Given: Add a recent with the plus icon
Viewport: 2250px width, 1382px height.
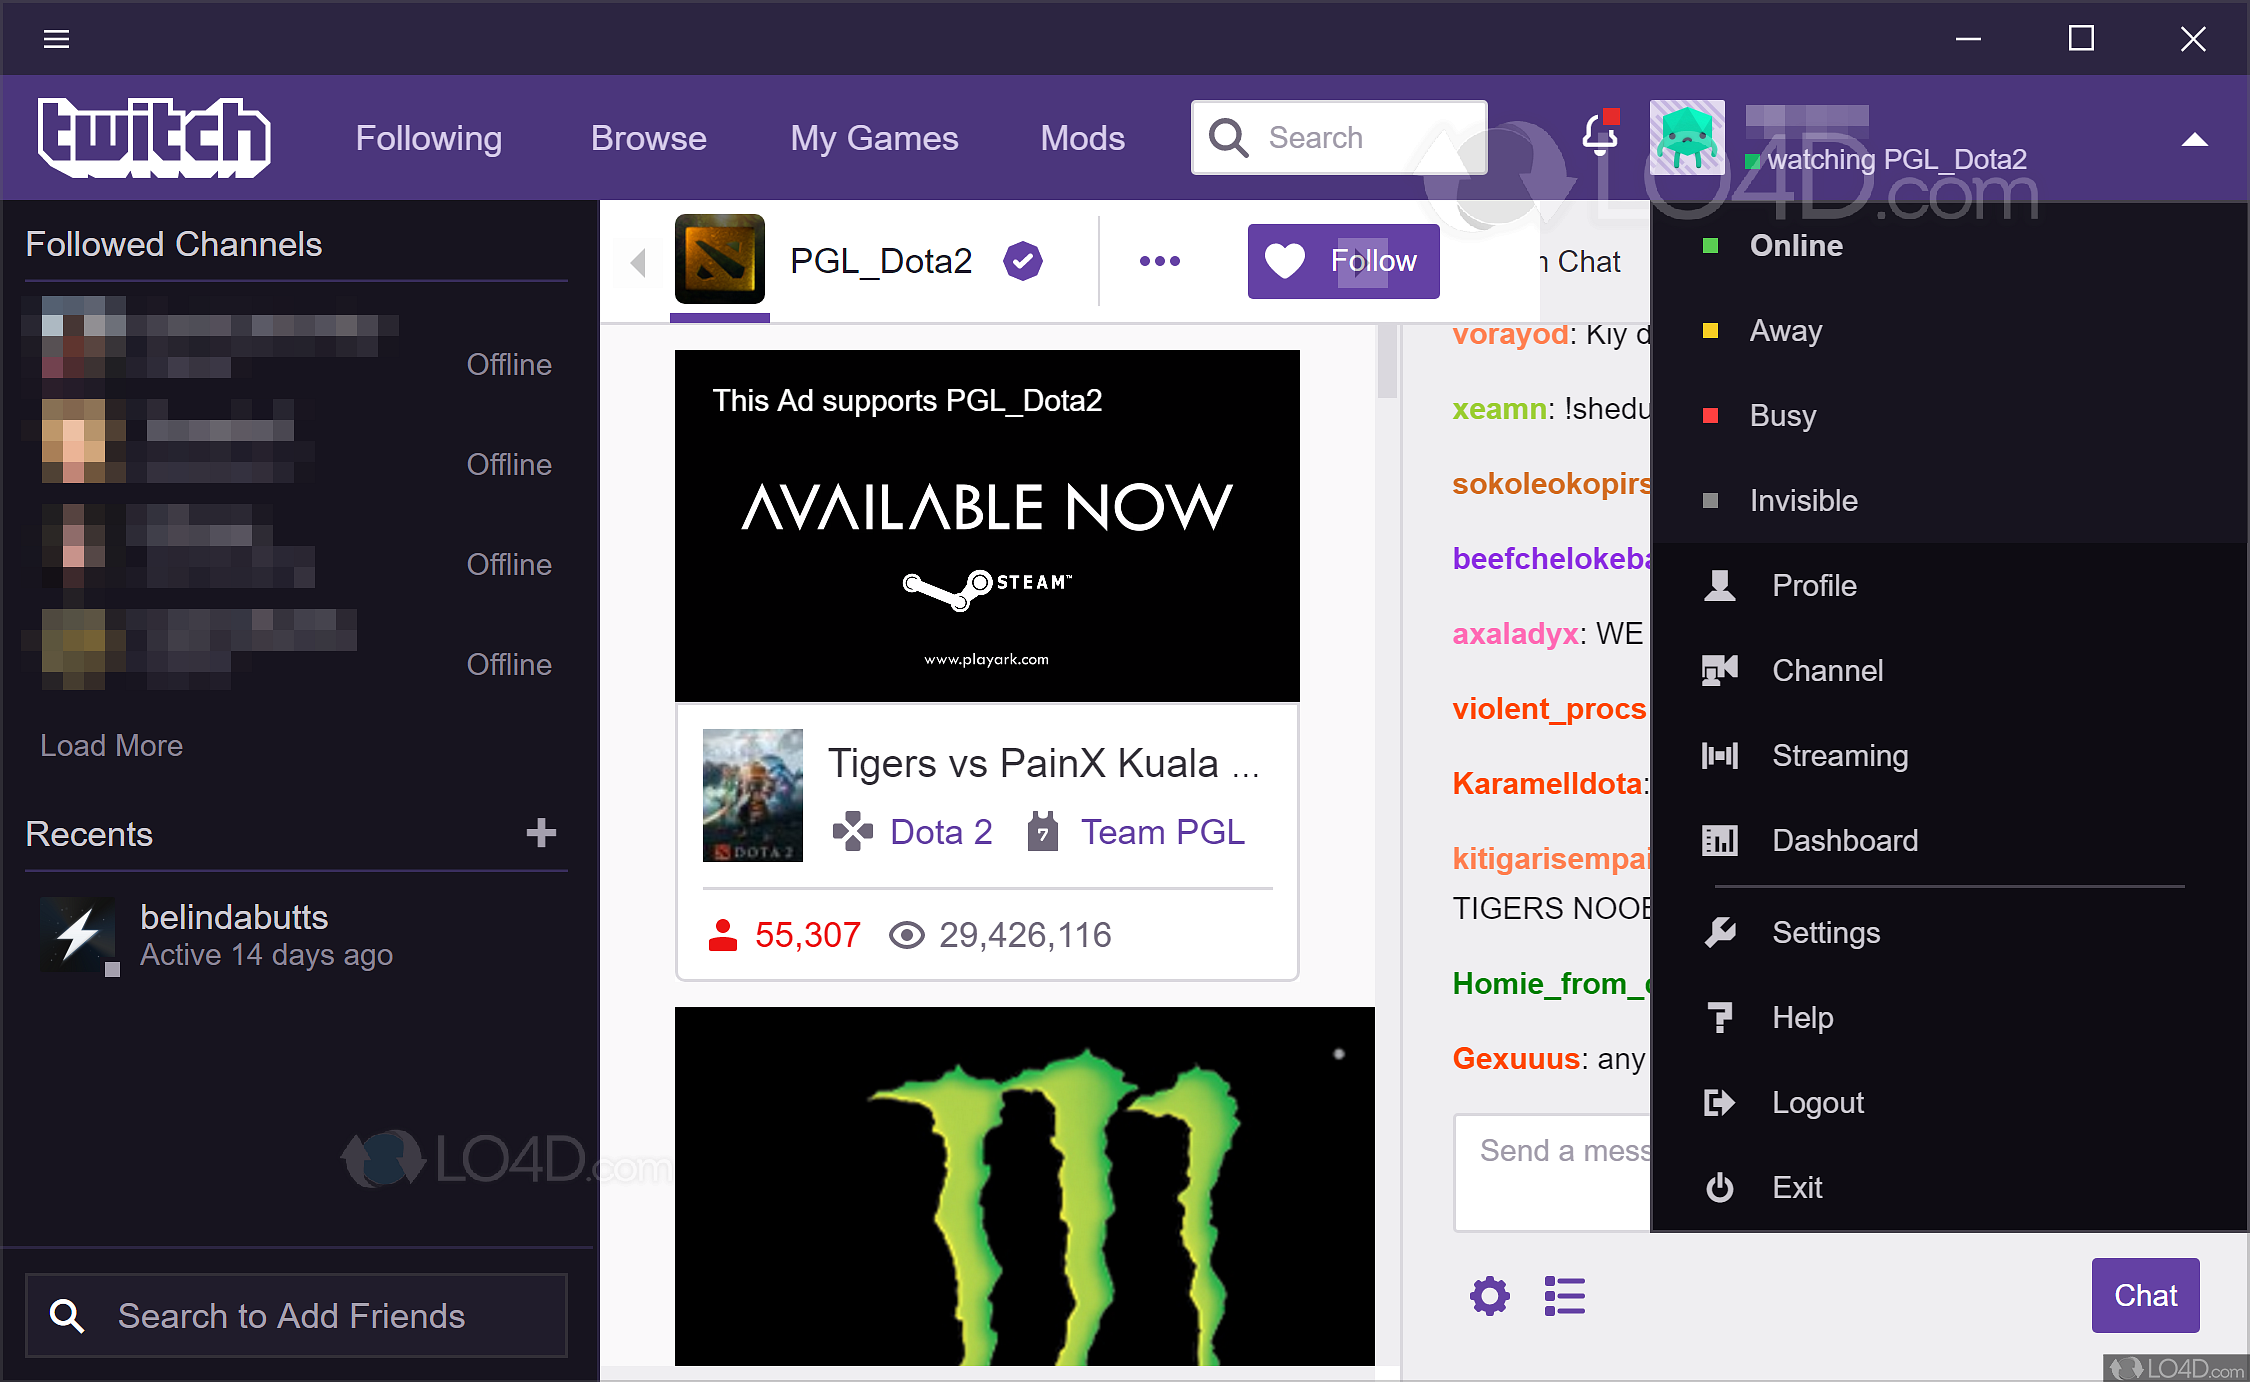Looking at the screenshot, I should click(x=541, y=833).
